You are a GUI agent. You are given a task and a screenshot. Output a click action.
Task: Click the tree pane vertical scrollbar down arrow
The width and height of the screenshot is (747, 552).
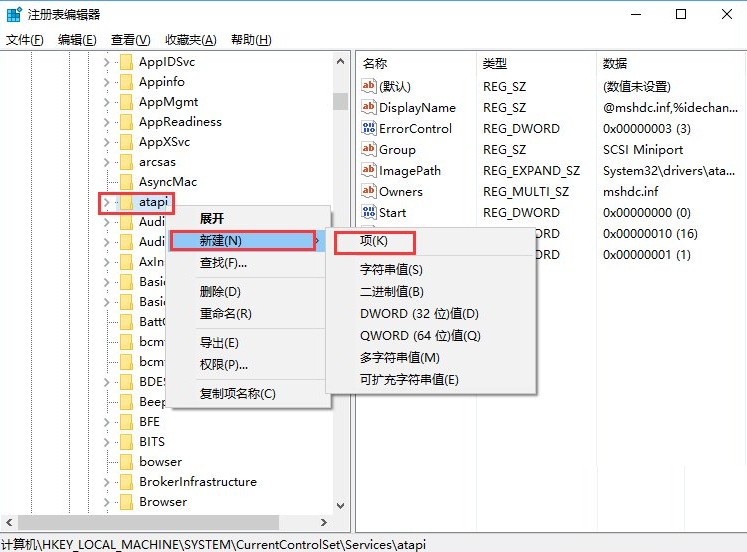click(341, 507)
